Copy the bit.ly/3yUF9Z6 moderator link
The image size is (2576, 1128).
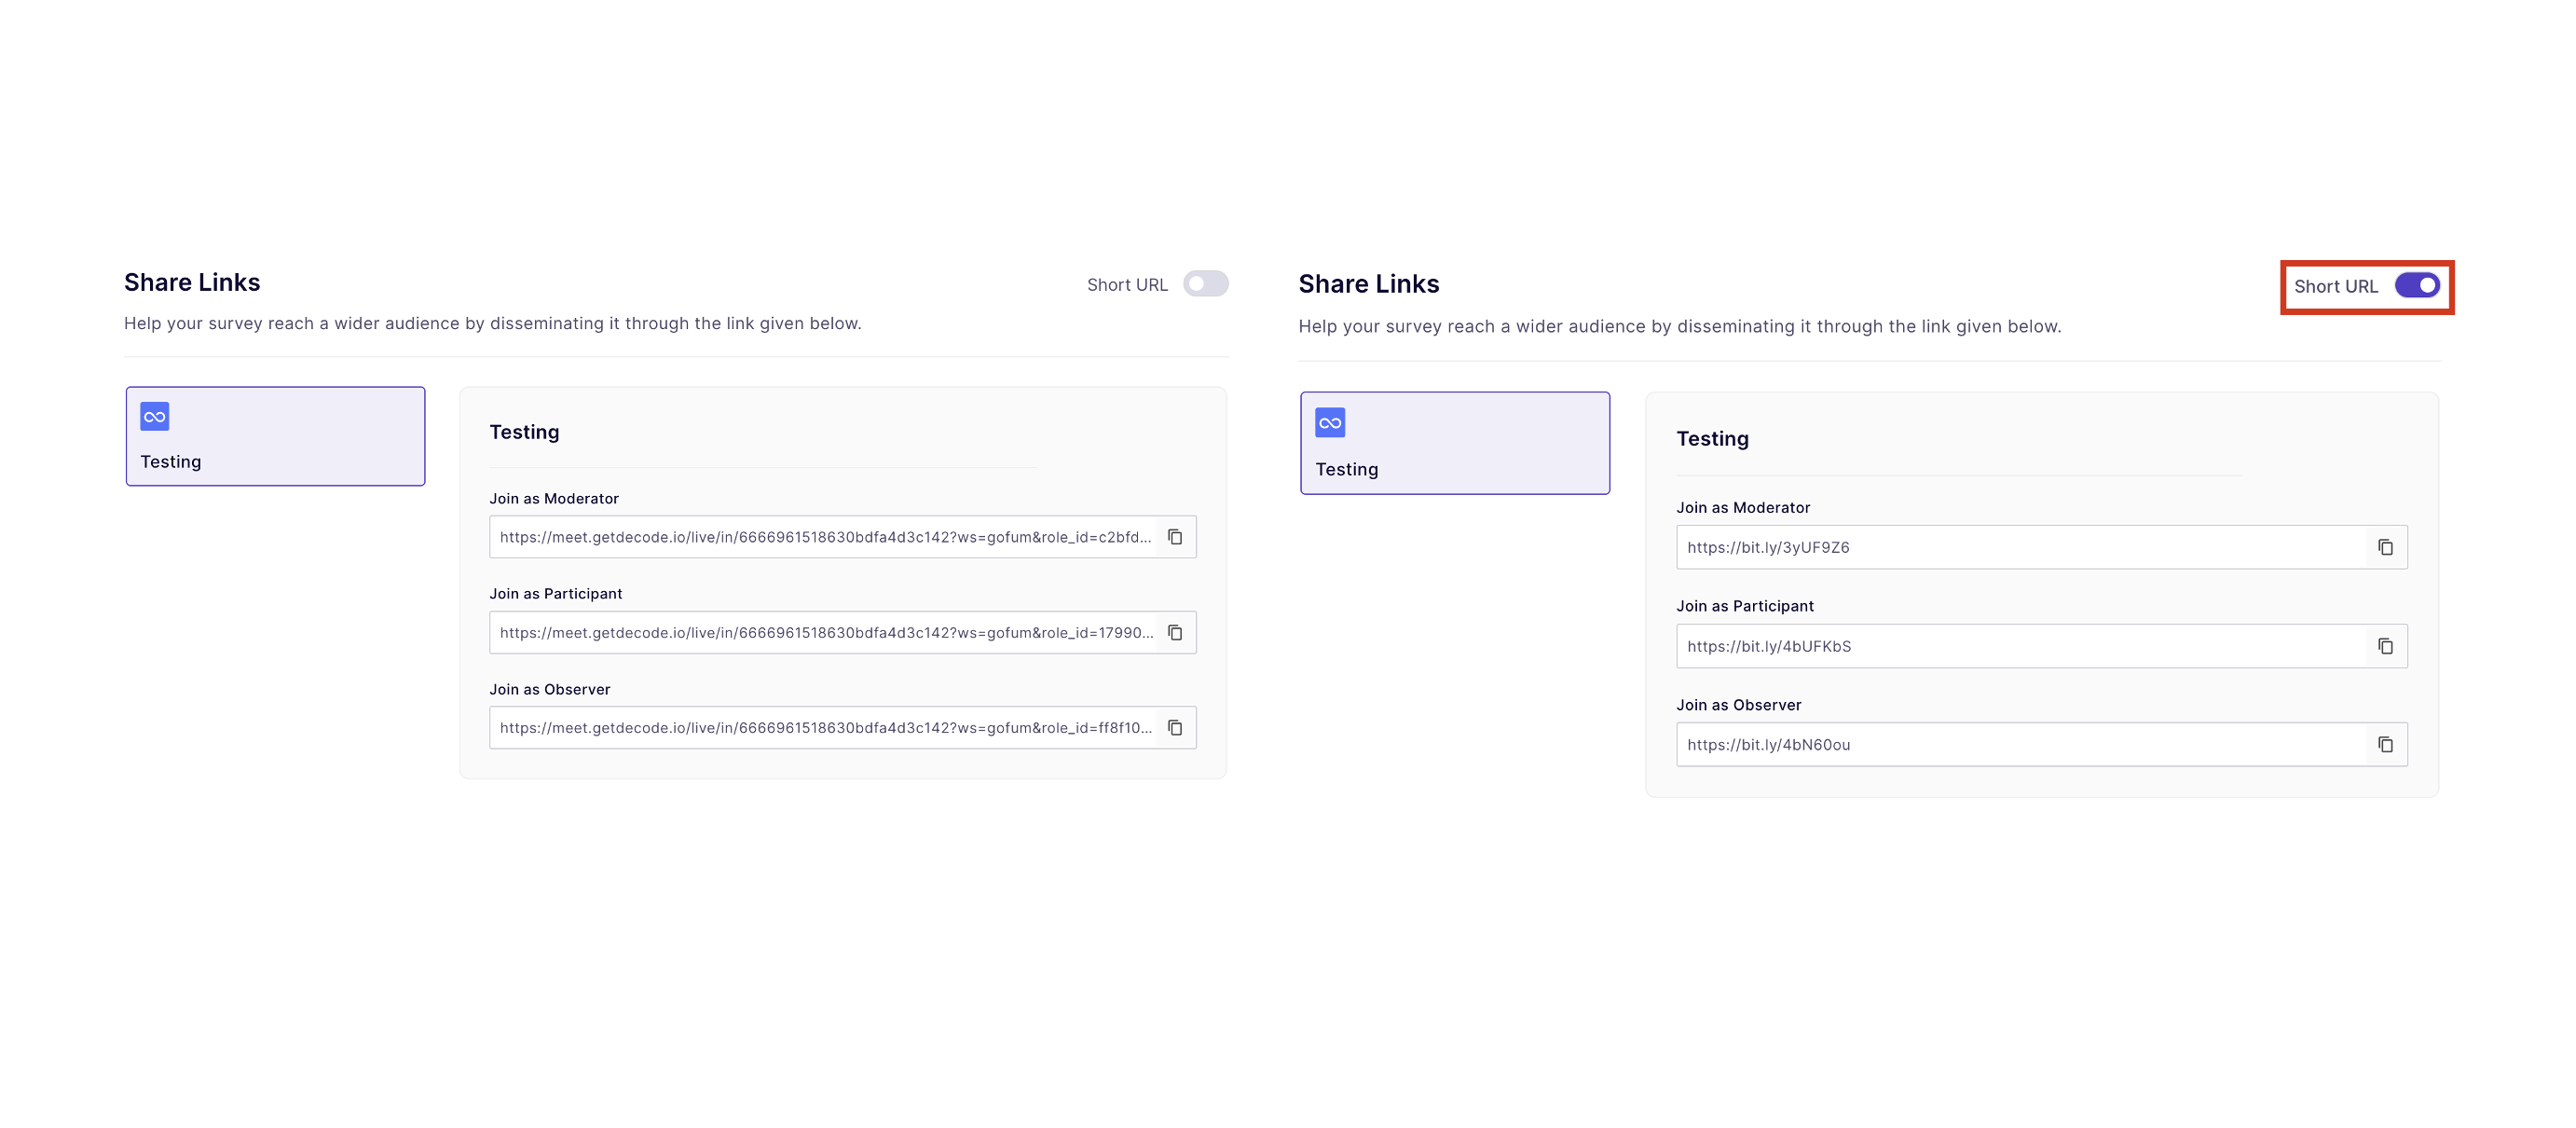click(x=2385, y=547)
